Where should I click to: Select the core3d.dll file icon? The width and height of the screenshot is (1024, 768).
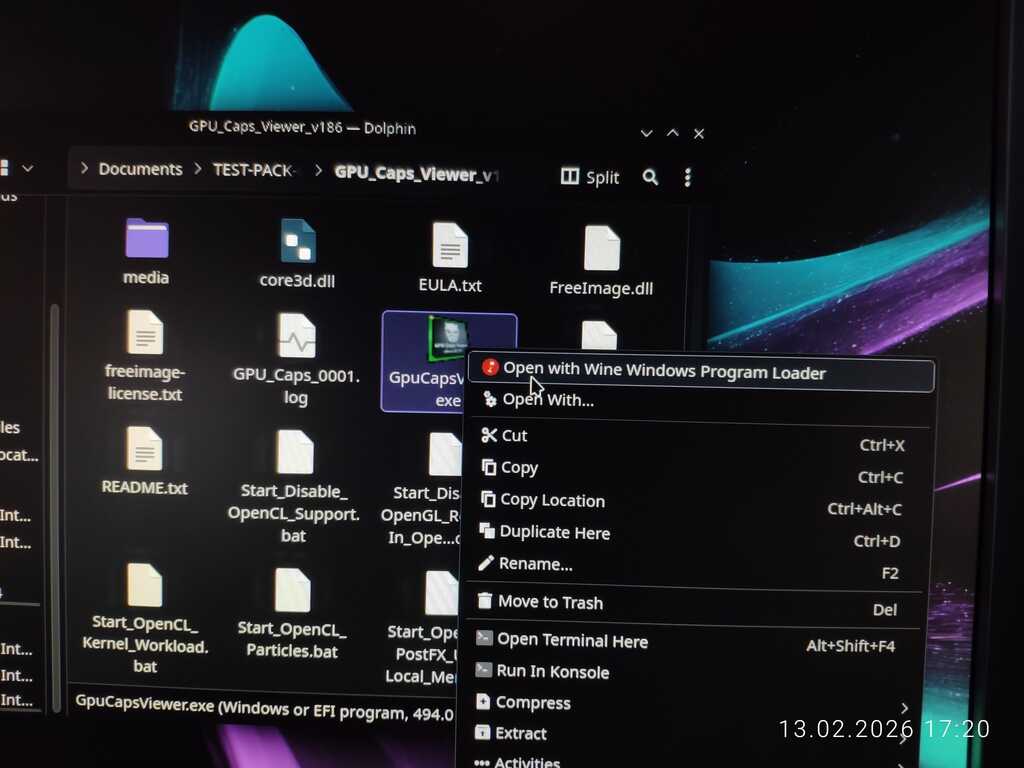coord(298,241)
